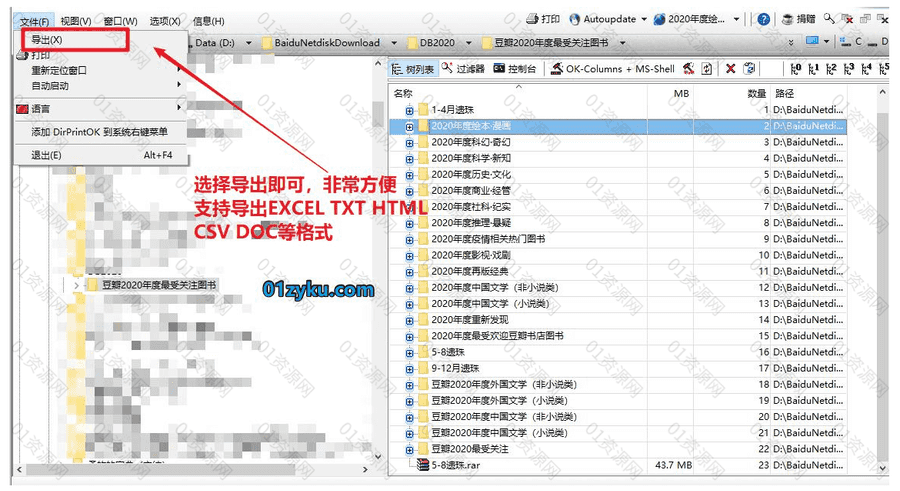Expand the 2020年度再版经典 folder node
The height and width of the screenshot is (491, 900).
(x=409, y=272)
